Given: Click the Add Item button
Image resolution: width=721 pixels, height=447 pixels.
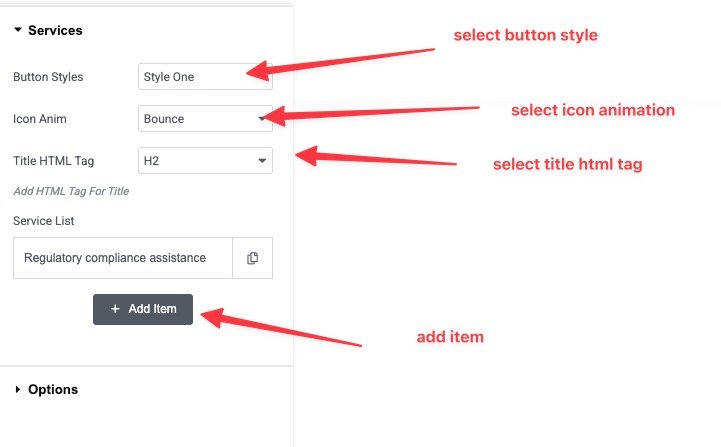Looking at the screenshot, I should [143, 309].
